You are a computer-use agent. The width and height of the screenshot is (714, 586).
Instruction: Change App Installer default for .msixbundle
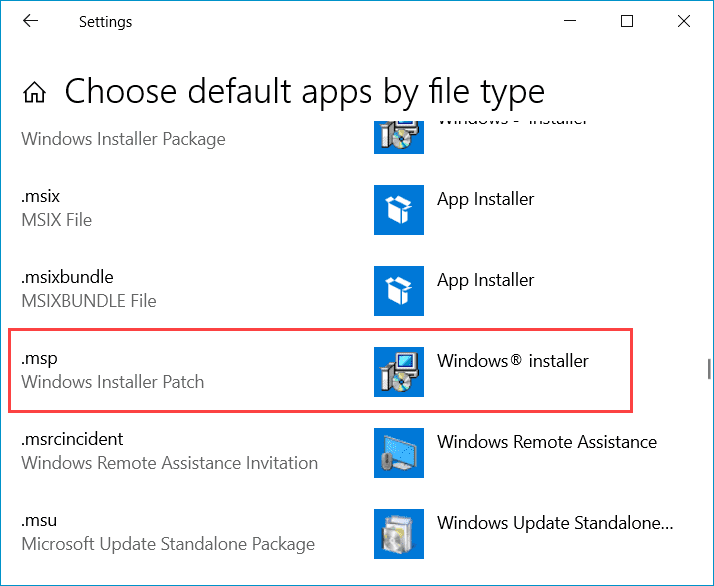click(x=485, y=280)
